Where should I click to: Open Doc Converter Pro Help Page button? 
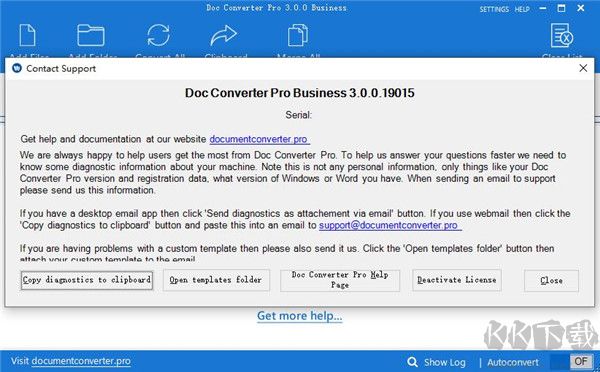click(x=340, y=280)
